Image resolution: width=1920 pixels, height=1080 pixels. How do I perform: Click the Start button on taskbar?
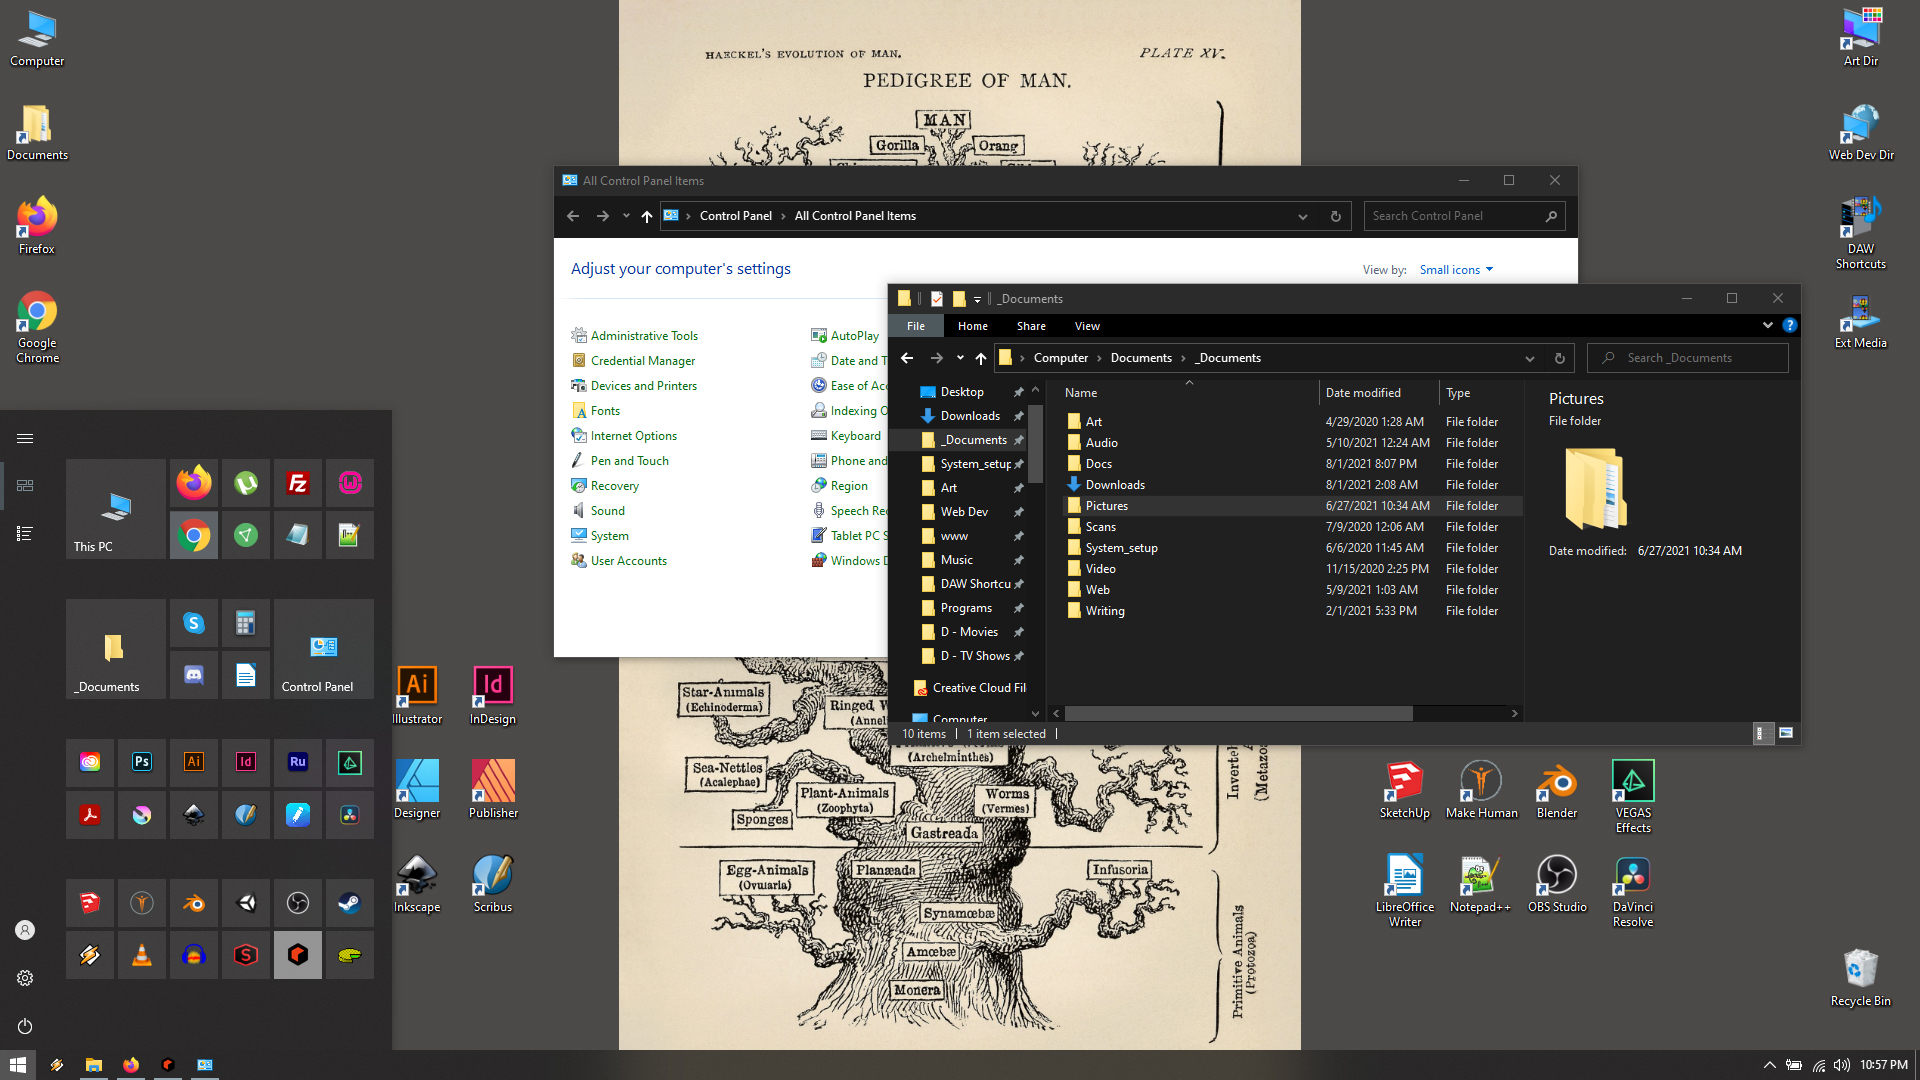[x=18, y=1065]
